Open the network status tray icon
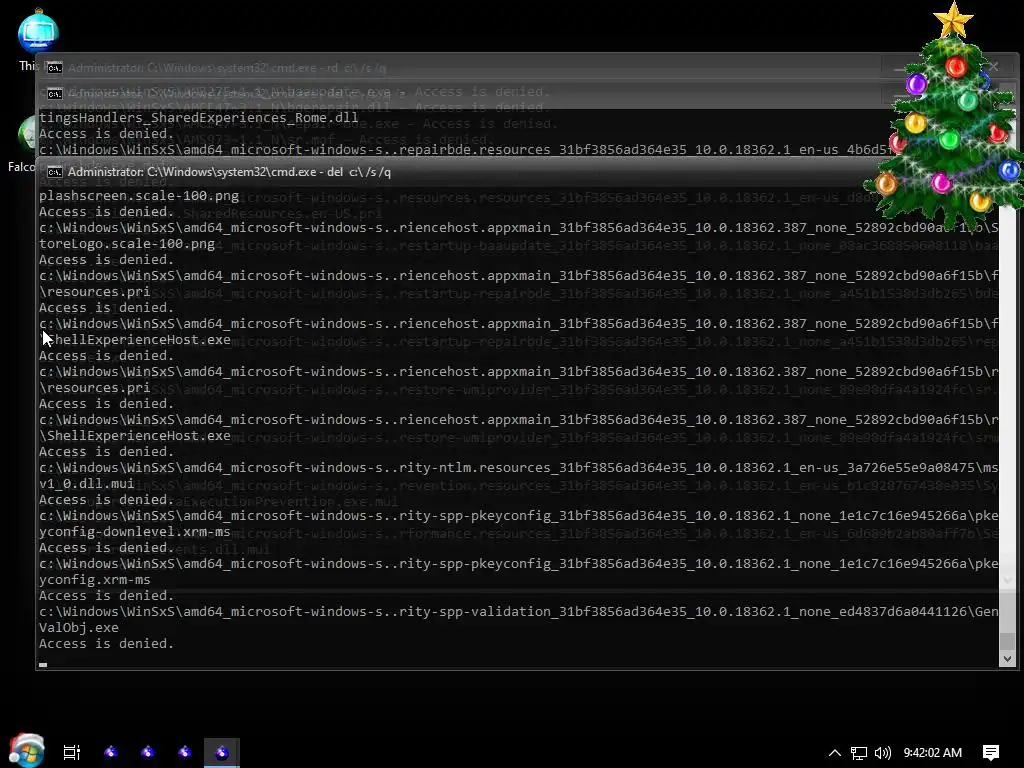Image resolution: width=1024 pixels, height=768 pixels. [859, 753]
